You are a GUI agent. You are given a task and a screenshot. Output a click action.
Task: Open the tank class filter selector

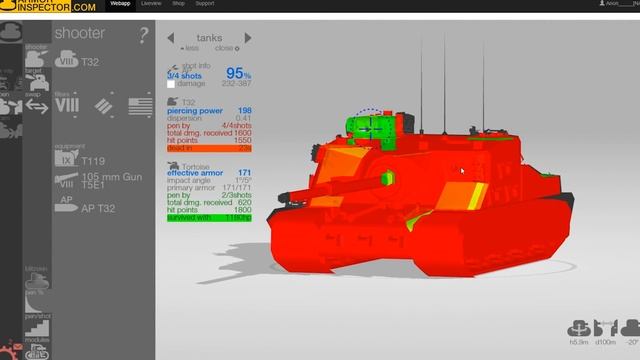pyautogui.click(x=103, y=106)
